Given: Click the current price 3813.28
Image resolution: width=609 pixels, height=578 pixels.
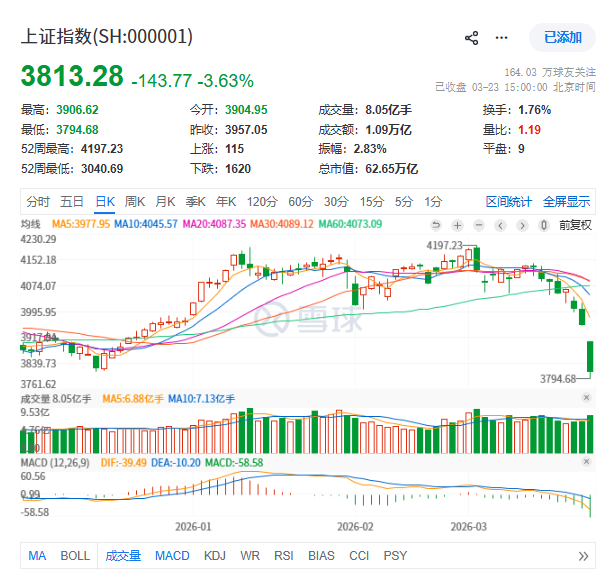Looking at the screenshot, I should pyautogui.click(x=72, y=76).
